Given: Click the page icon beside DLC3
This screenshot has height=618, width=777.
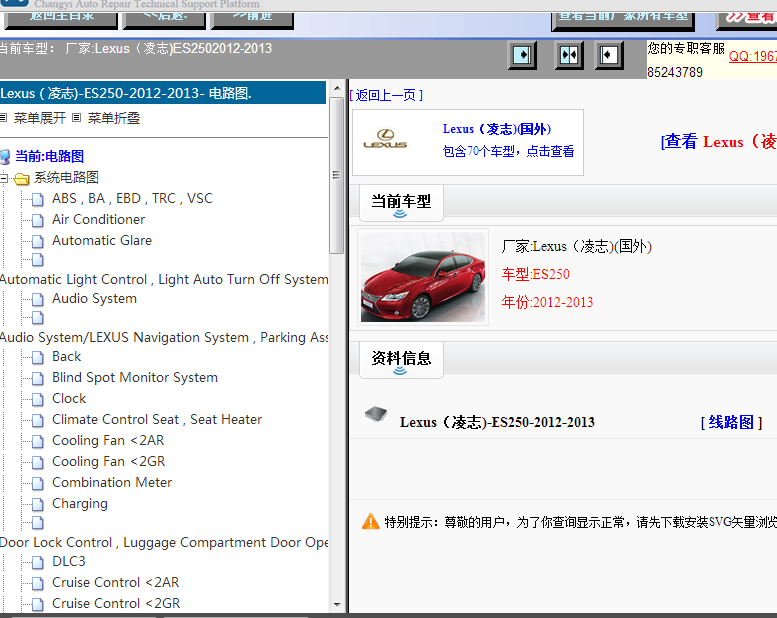Looking at the screenshot, I should (x=38, y=562).
